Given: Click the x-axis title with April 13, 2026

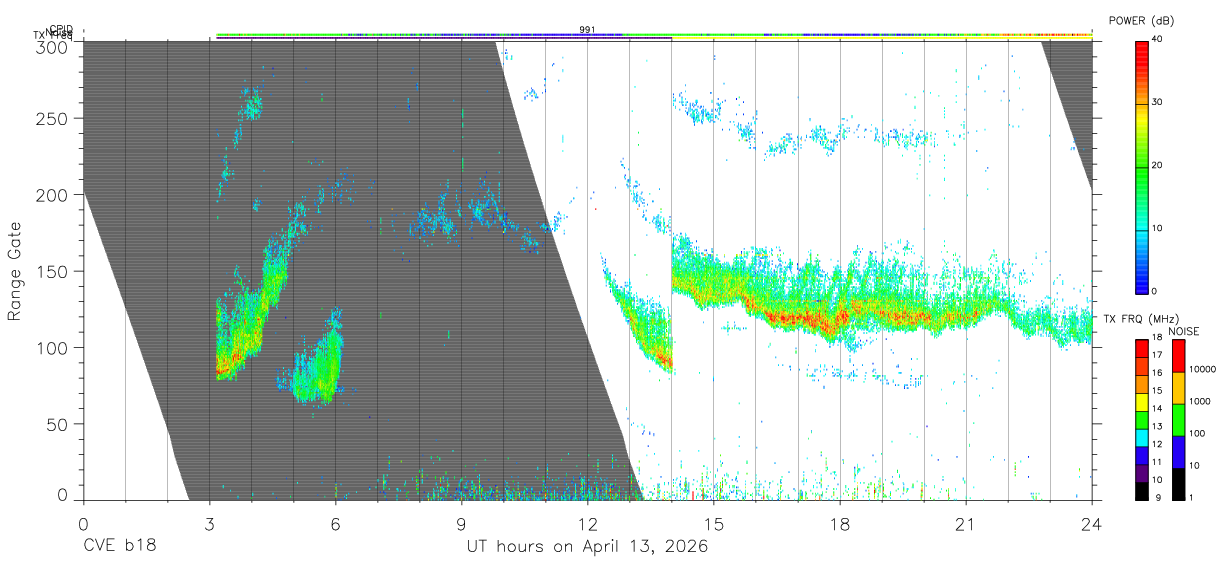Looking at the screenshot, I should tap(586, 547).
